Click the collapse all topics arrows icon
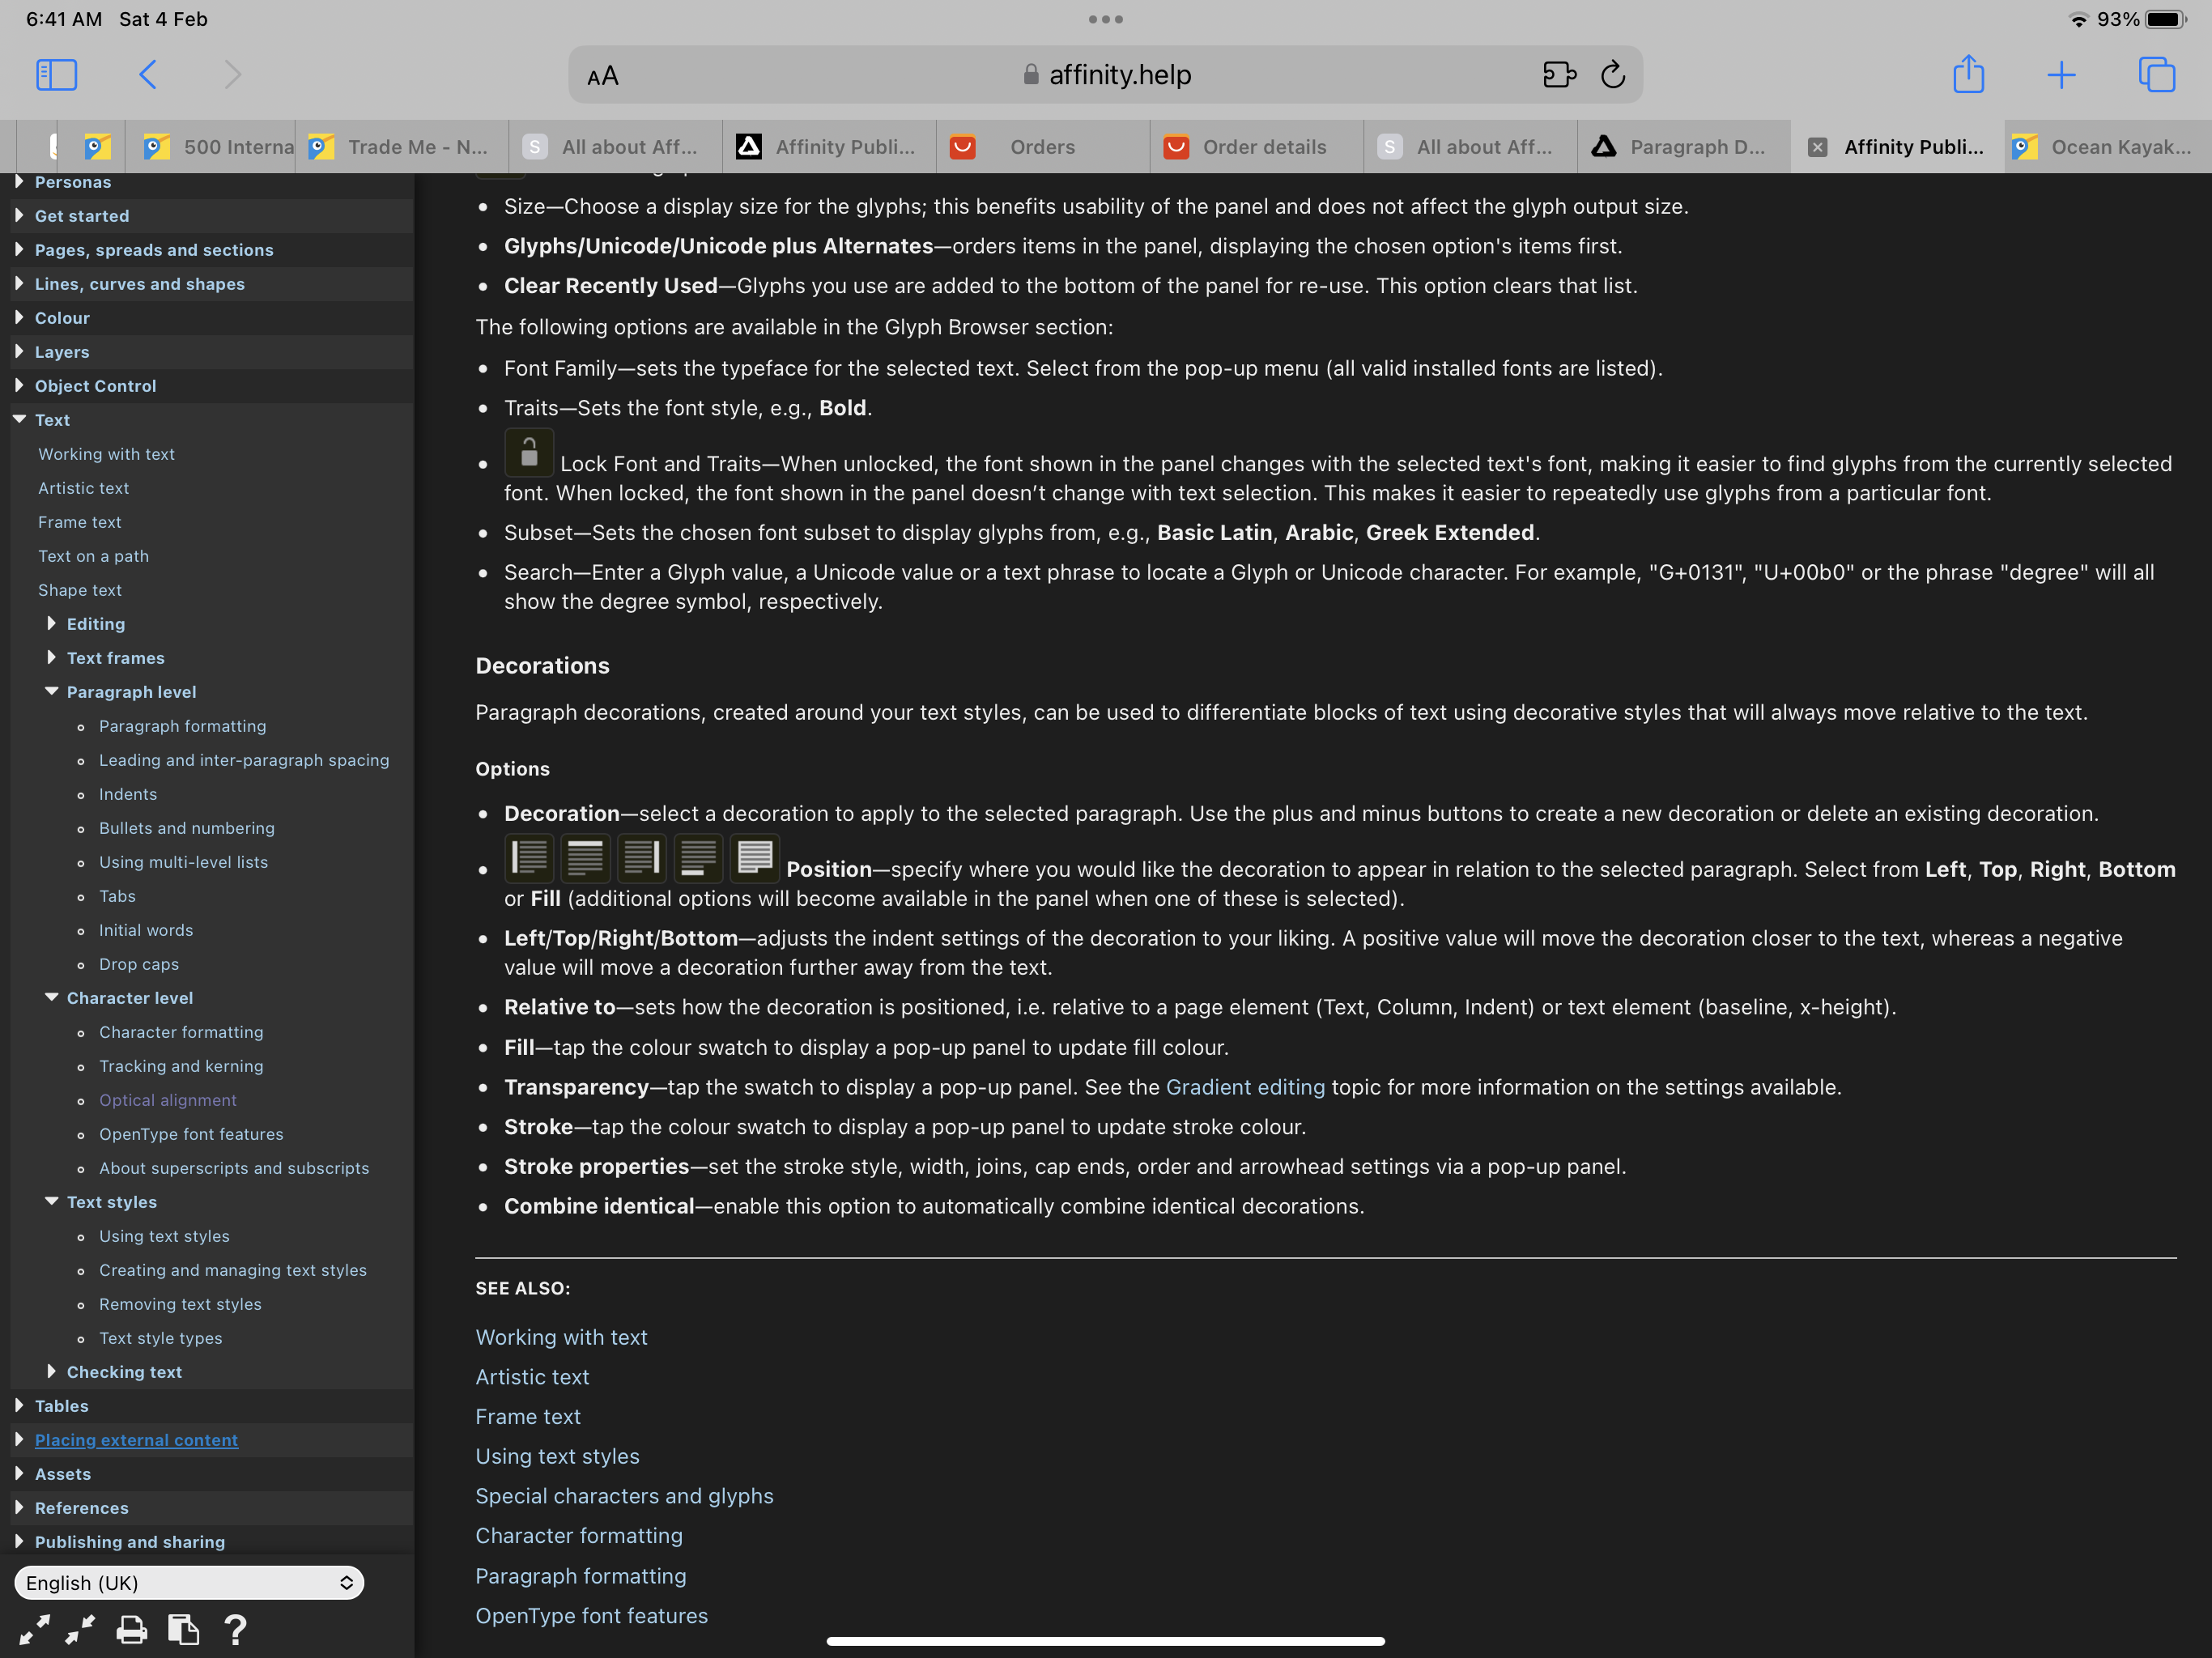2212x1658 pixels. 80,1630
